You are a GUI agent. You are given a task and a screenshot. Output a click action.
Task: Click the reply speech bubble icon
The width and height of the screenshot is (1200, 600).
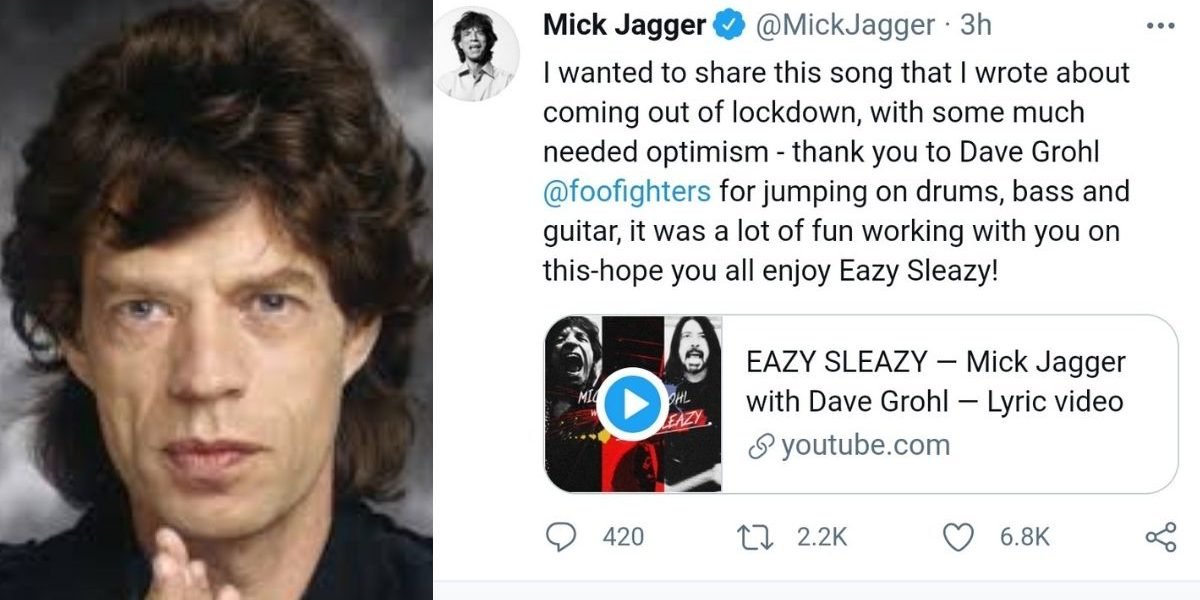click(564, 537)
